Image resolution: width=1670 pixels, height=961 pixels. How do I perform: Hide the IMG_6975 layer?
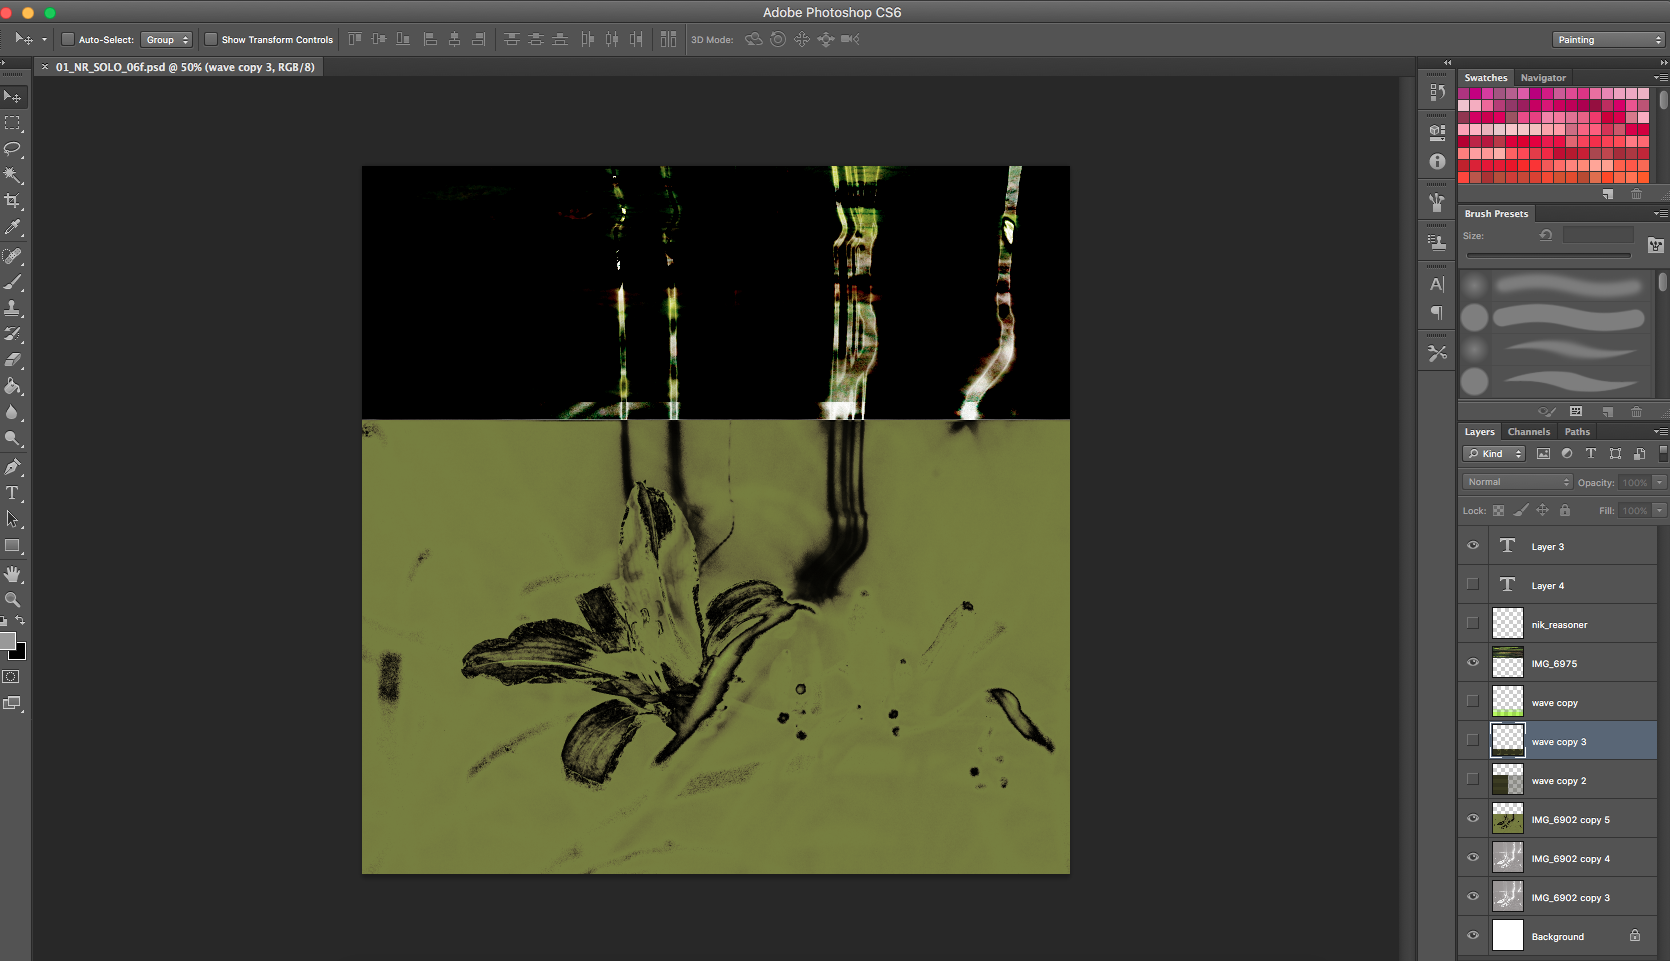1472,662
